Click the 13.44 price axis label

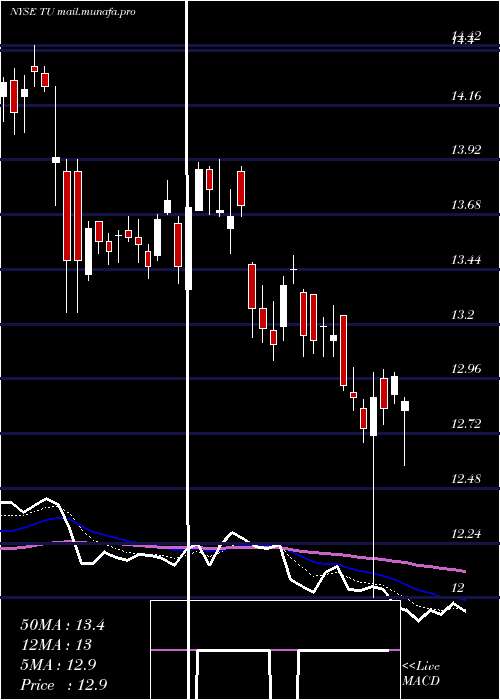tap(466, 259)
